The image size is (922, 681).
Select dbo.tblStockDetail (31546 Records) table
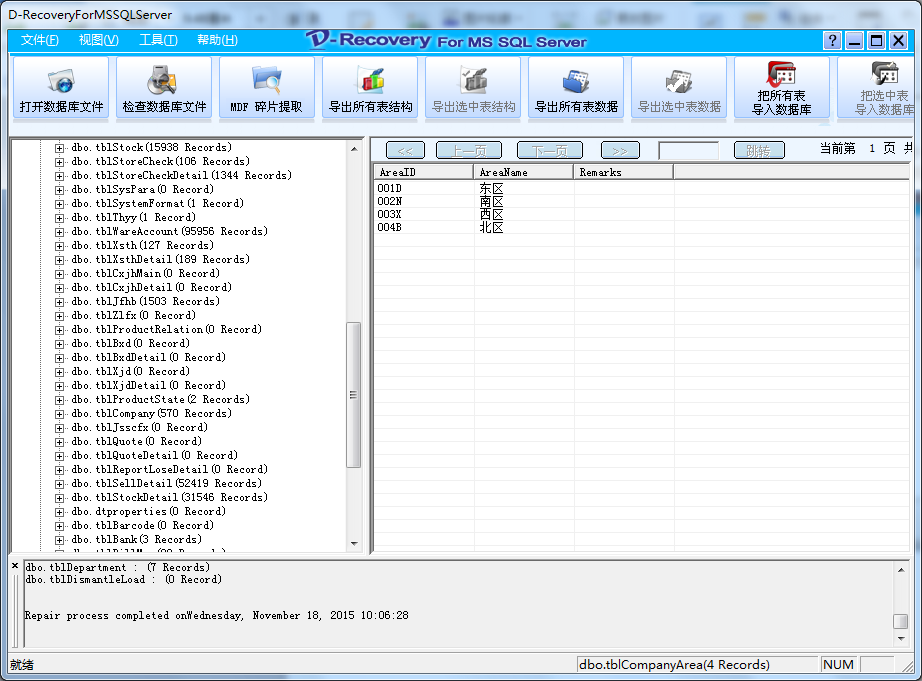tap(169, 498)
